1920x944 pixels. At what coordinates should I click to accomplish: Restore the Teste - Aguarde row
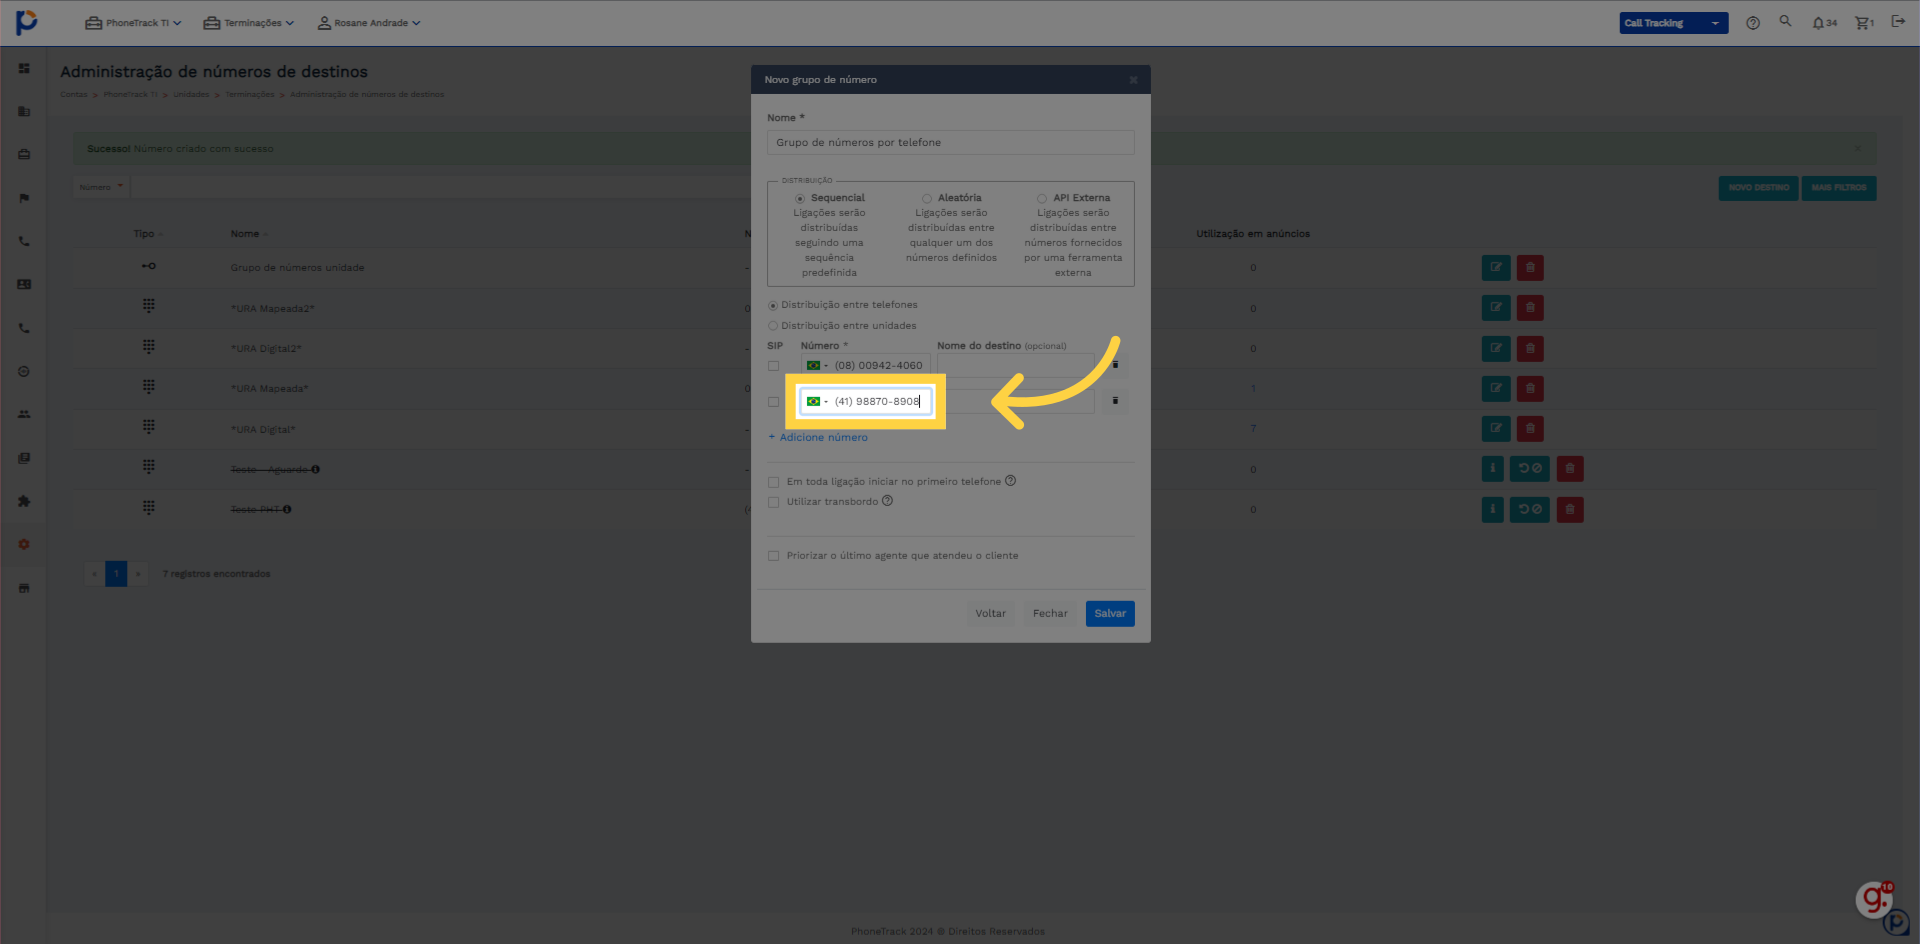pos(1530,469)
